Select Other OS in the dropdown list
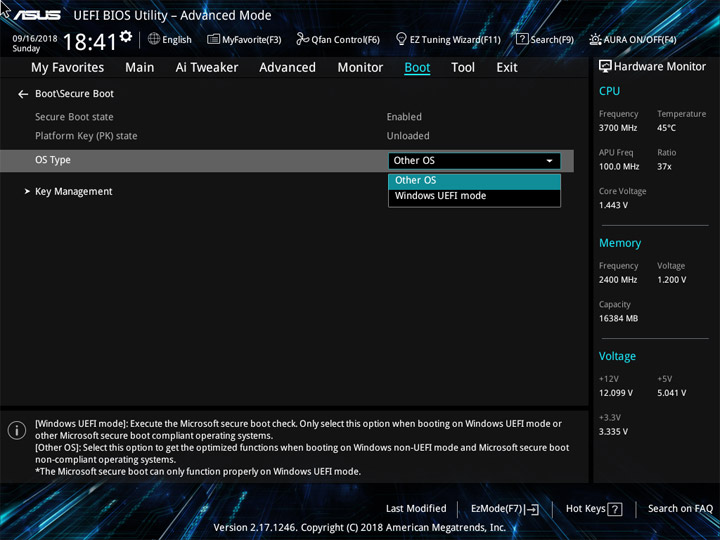The image size is (720, 540). (x=474, y=180)
